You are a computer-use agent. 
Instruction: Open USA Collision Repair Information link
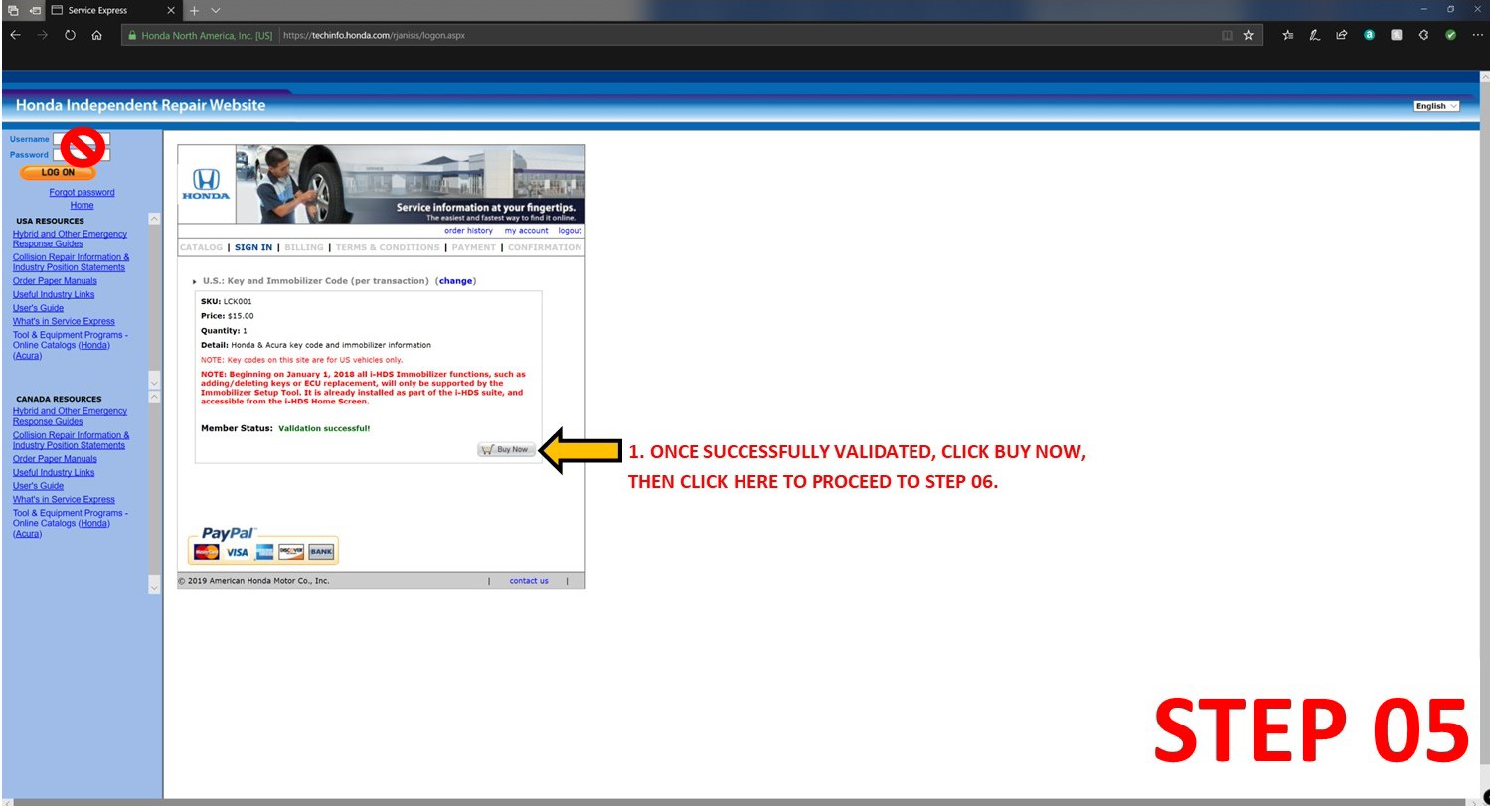click(x=71, y=262)
